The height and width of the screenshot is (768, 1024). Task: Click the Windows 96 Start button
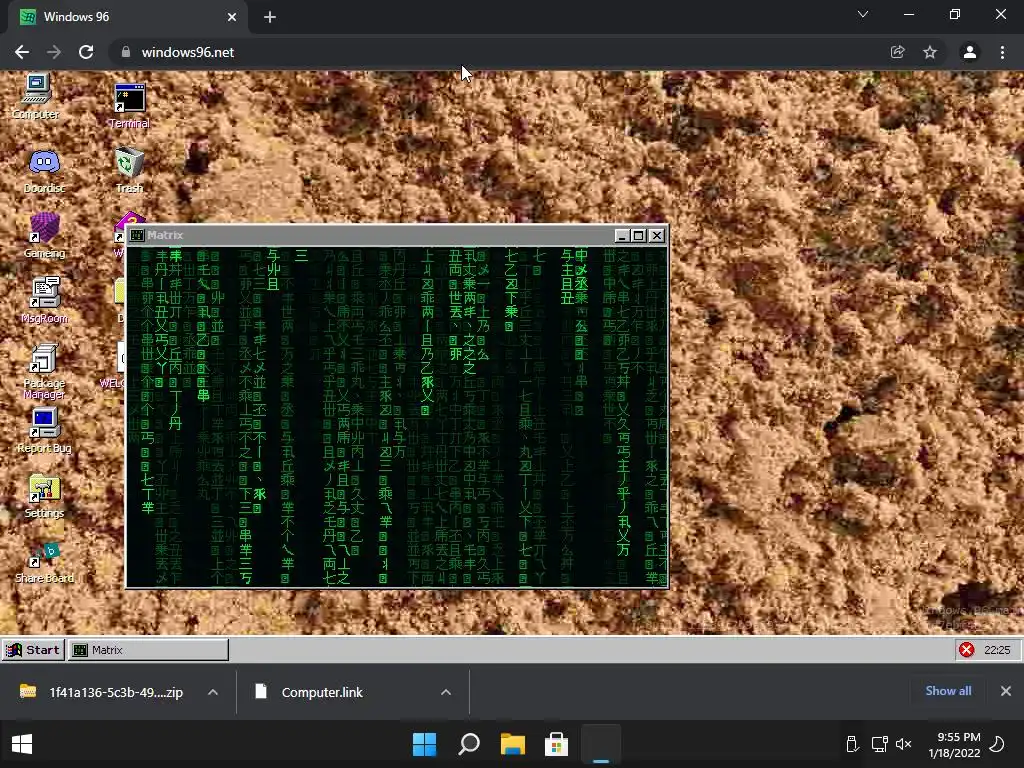pyautogui.click(x=33, y=650)
